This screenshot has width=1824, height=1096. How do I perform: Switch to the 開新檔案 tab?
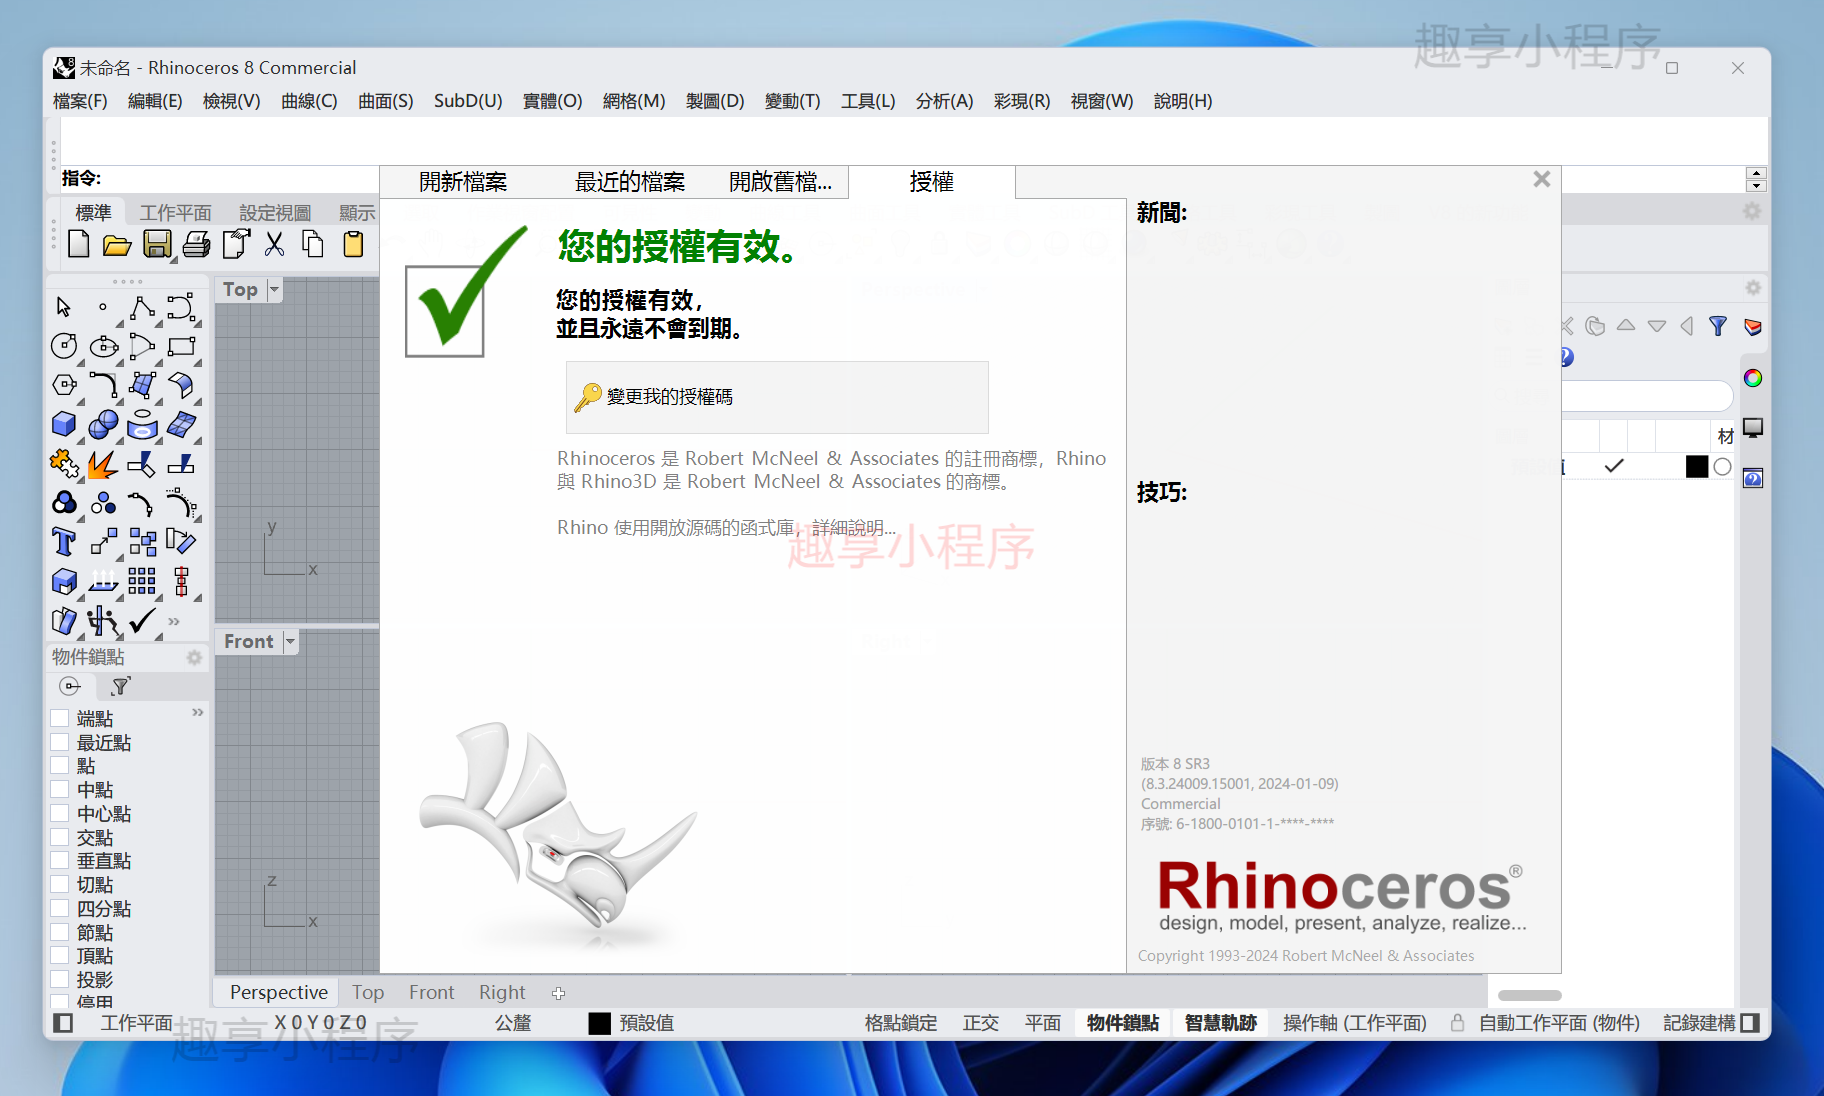point(463,182)
